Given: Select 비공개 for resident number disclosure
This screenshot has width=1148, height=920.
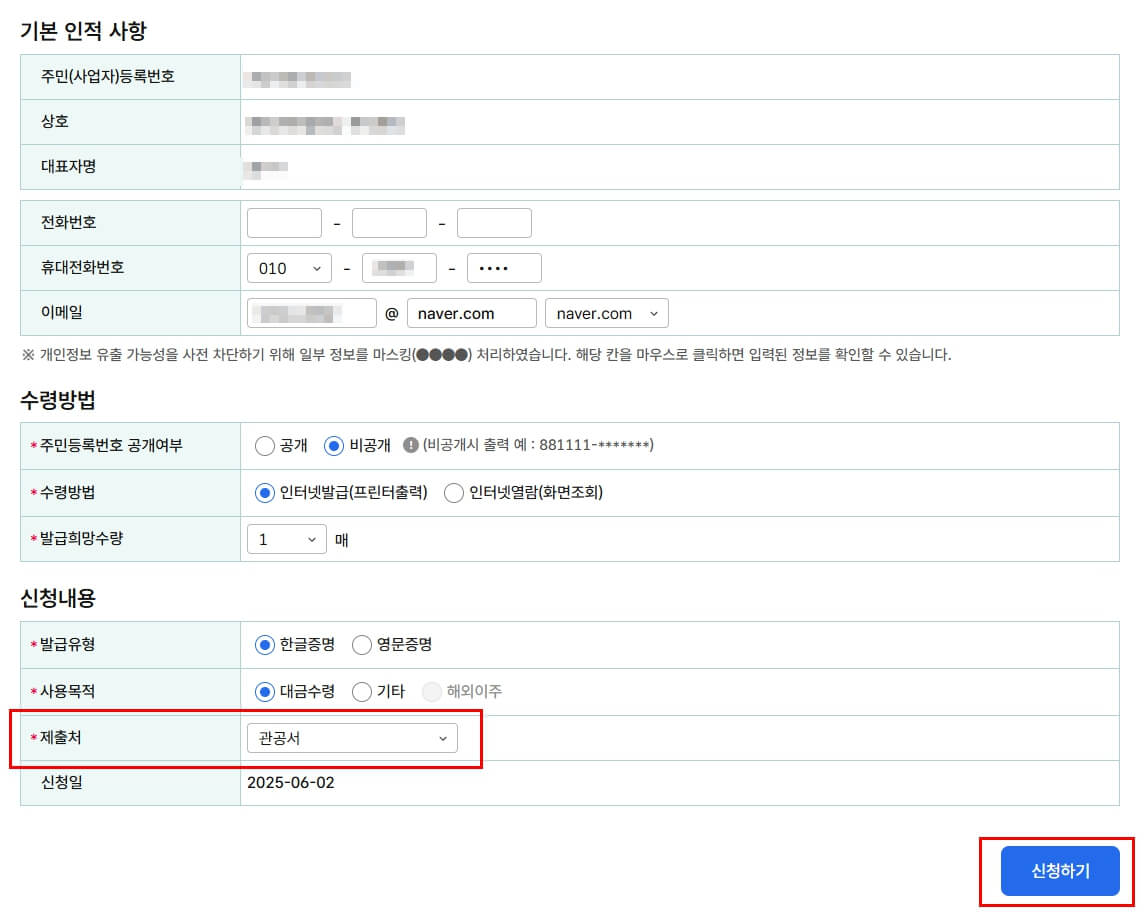Looking at the screenshot, I should [332, 446].
